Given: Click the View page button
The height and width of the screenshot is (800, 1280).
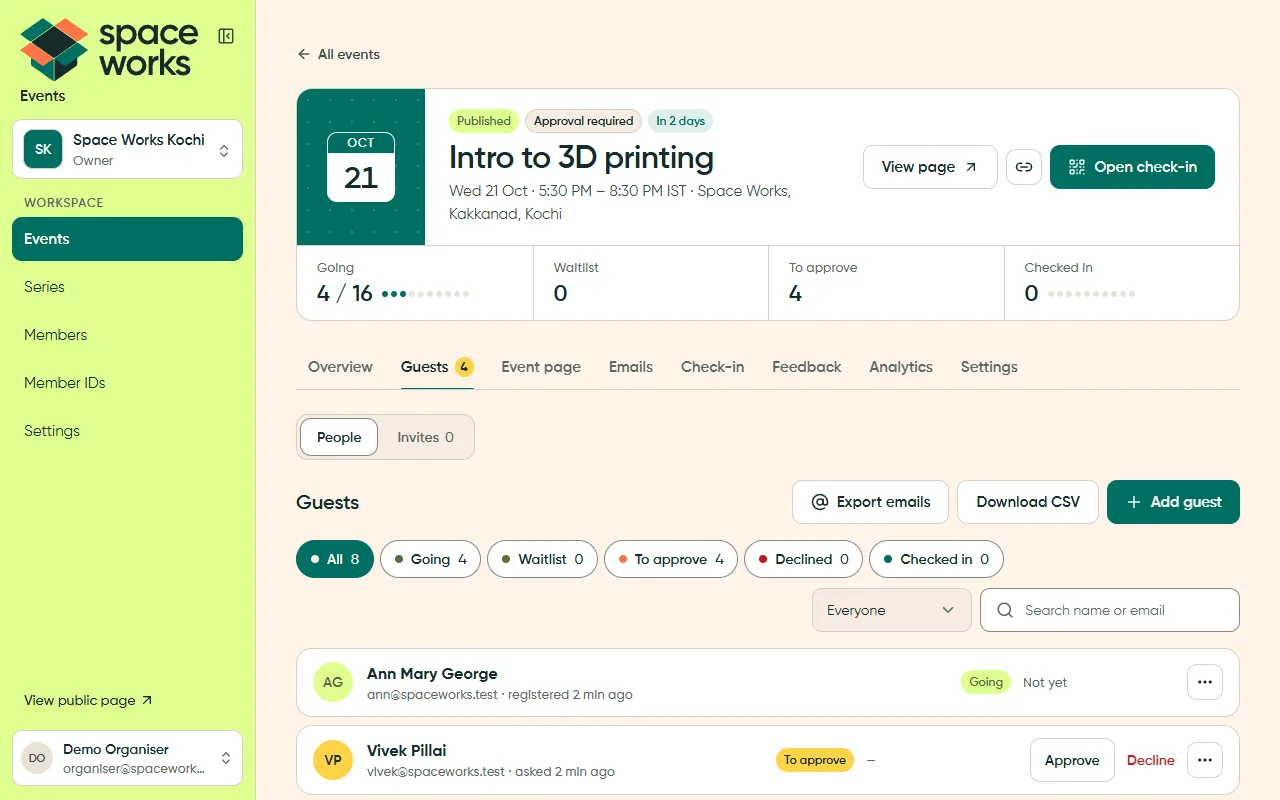Looking at the screenshot, I should point(930,167).
